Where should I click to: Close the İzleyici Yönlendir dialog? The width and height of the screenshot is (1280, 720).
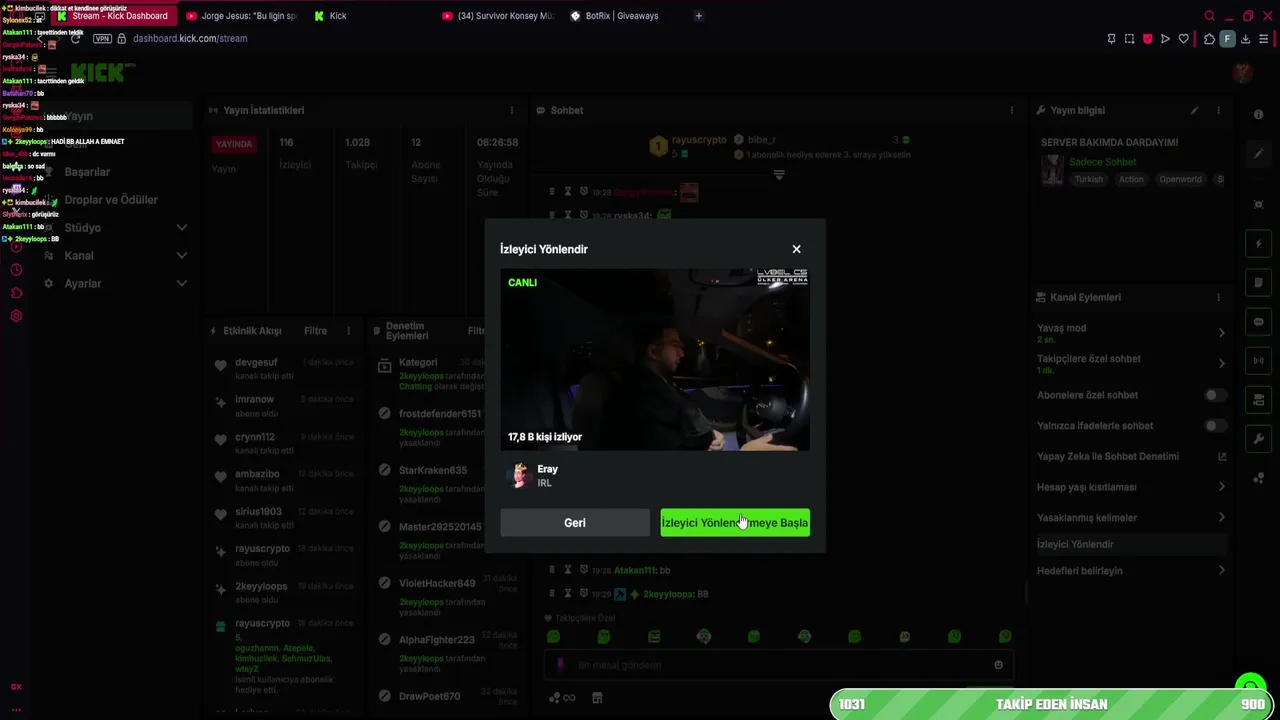[x=796, y=249]
